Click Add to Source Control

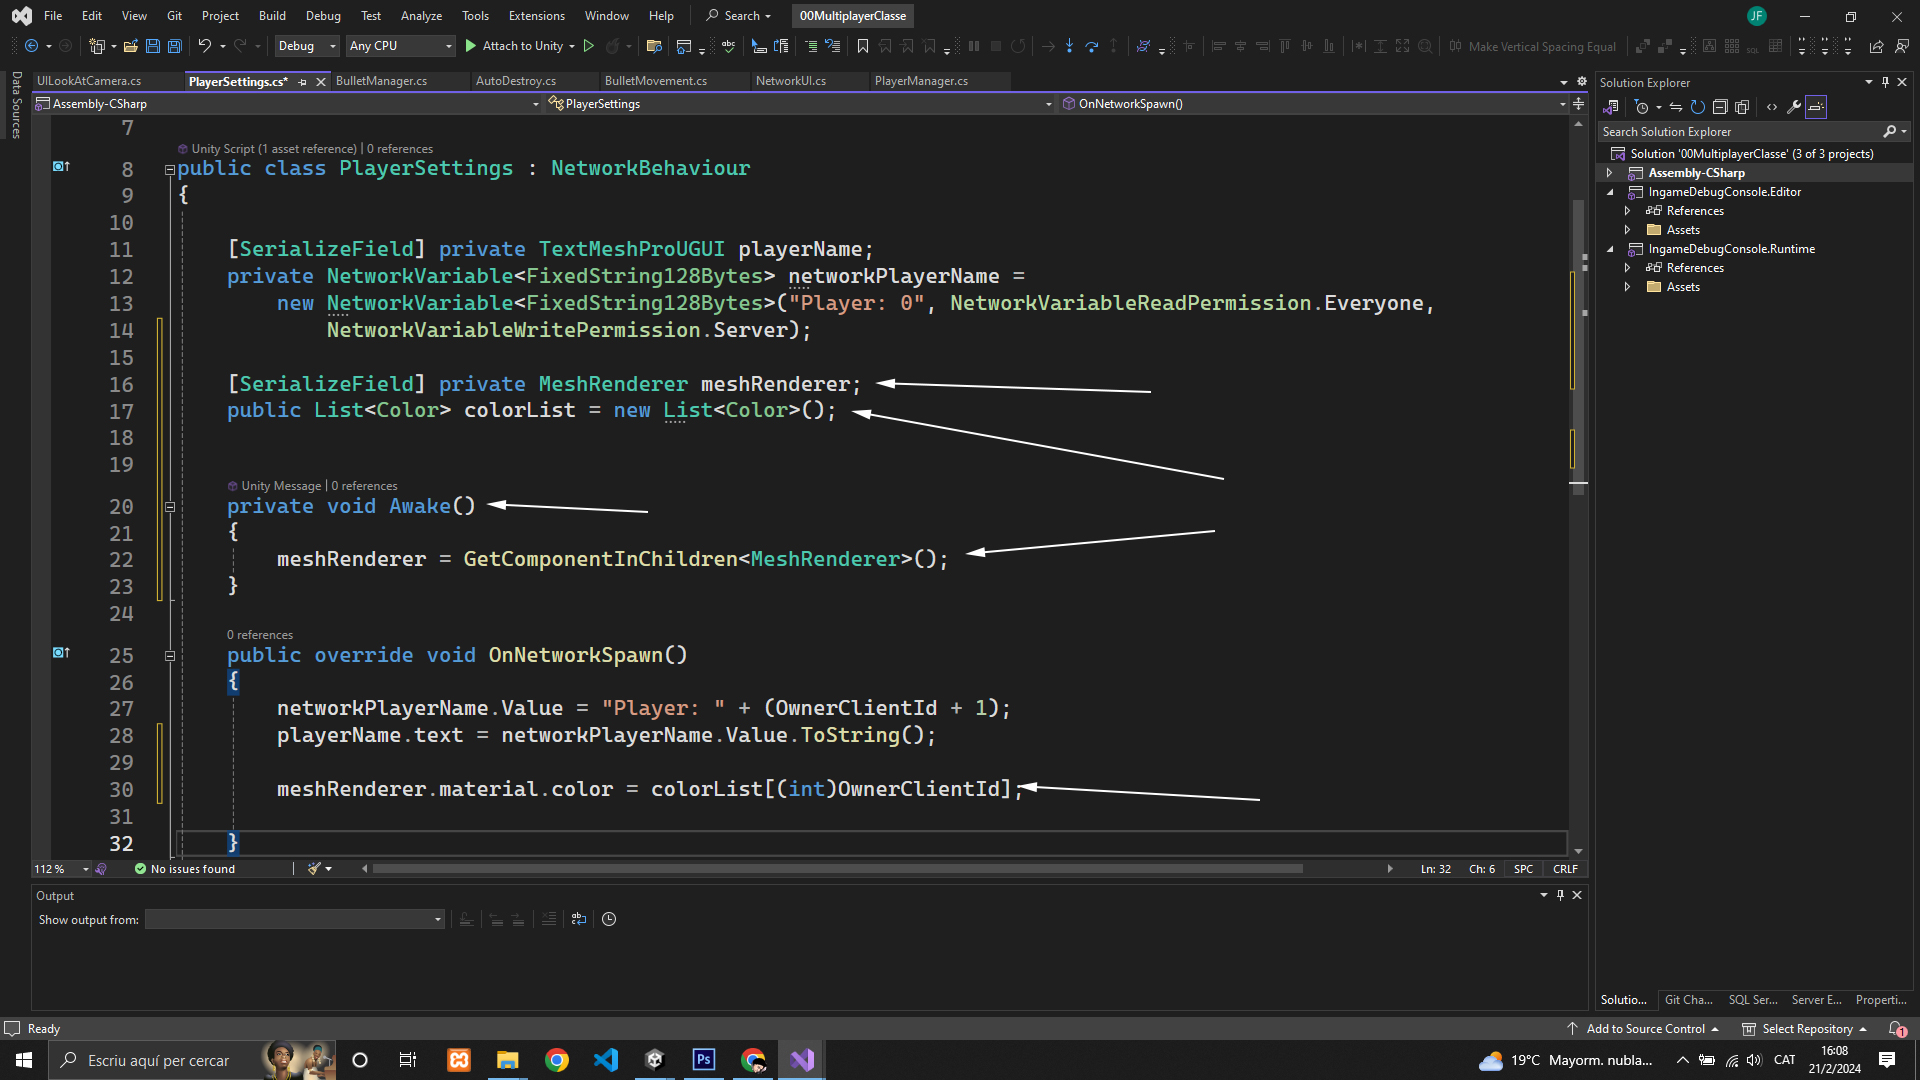pos(1644,1029)
